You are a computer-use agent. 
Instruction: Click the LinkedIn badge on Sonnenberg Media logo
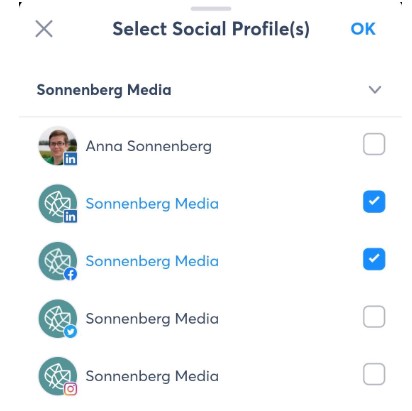[x=70, y=216]
